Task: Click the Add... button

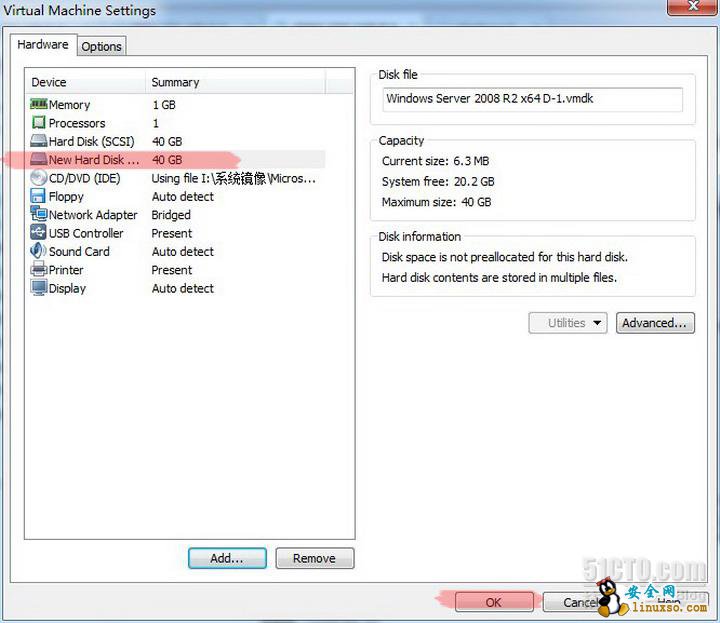Action: [227, 559]
